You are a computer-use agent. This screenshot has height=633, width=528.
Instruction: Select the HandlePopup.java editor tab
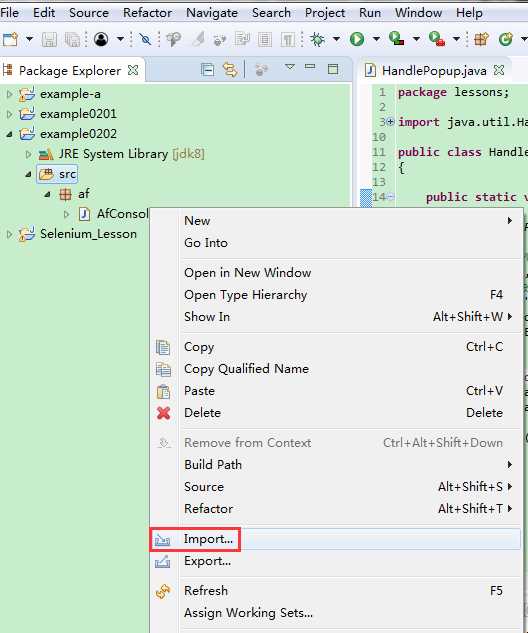point(434,71)
